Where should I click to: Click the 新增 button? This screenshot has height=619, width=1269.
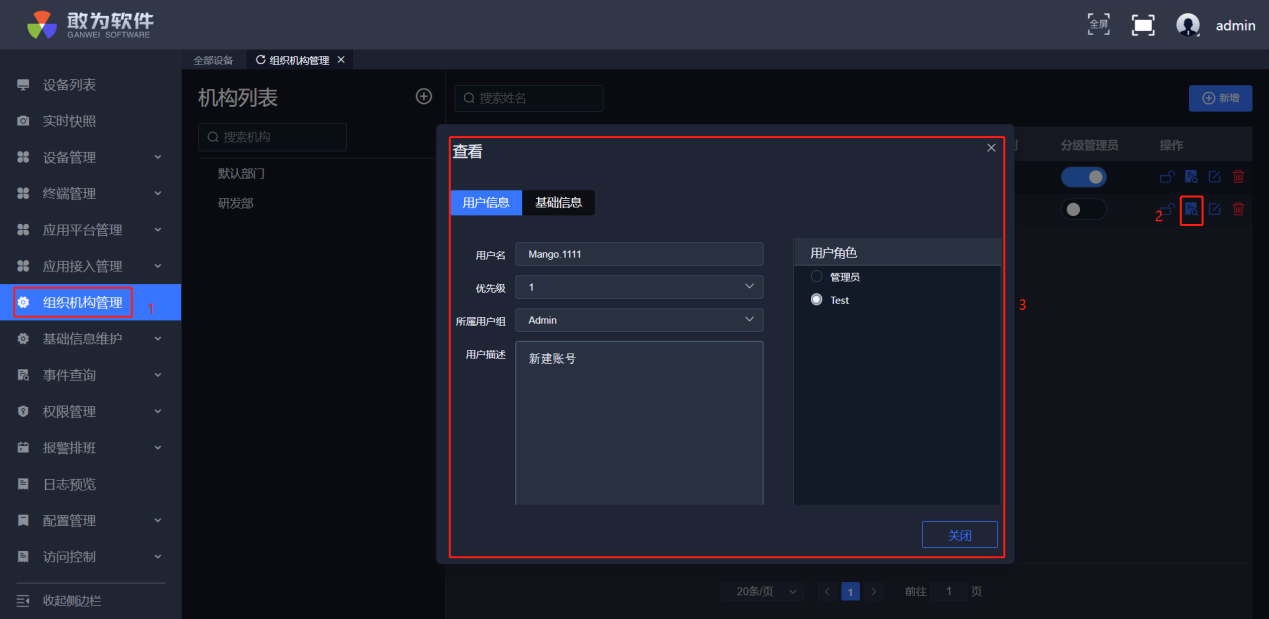[x=1220, y=98]
